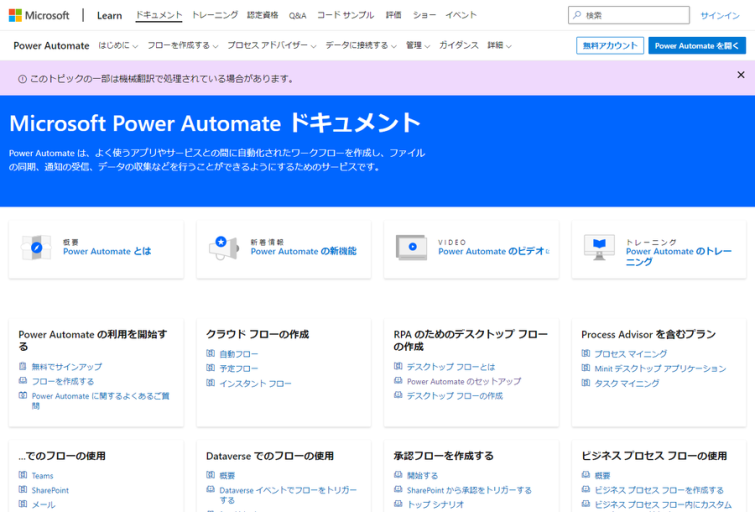Expand the 管理 dropdown menu

click(417, 45)
